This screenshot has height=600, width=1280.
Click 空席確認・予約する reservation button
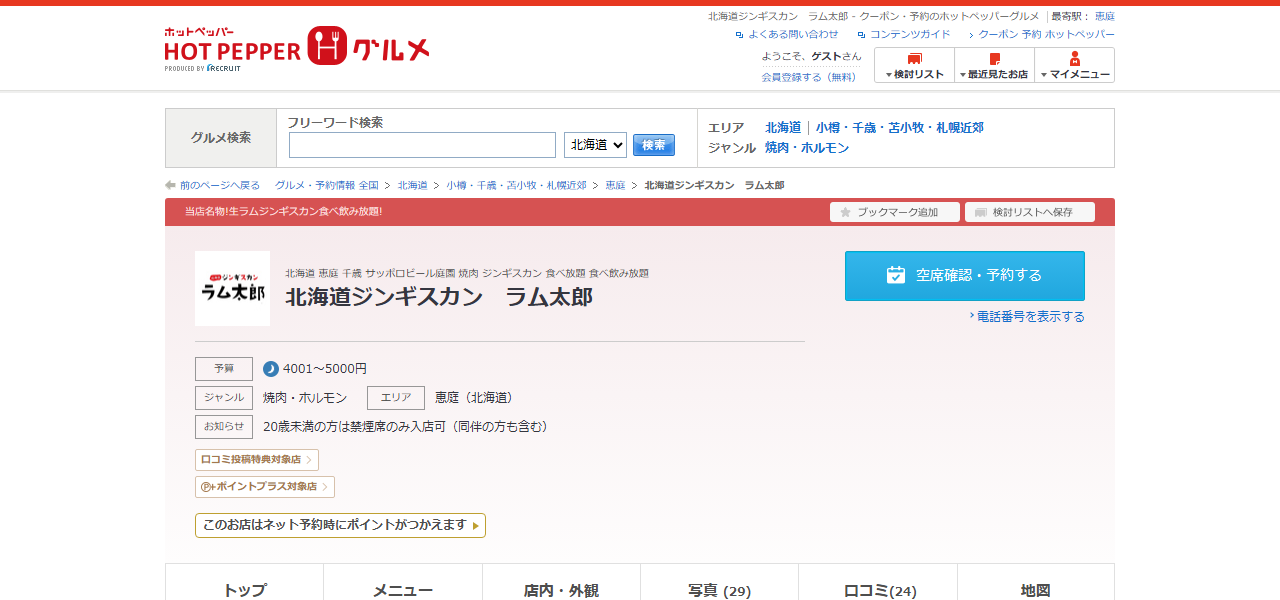point(965,276)
